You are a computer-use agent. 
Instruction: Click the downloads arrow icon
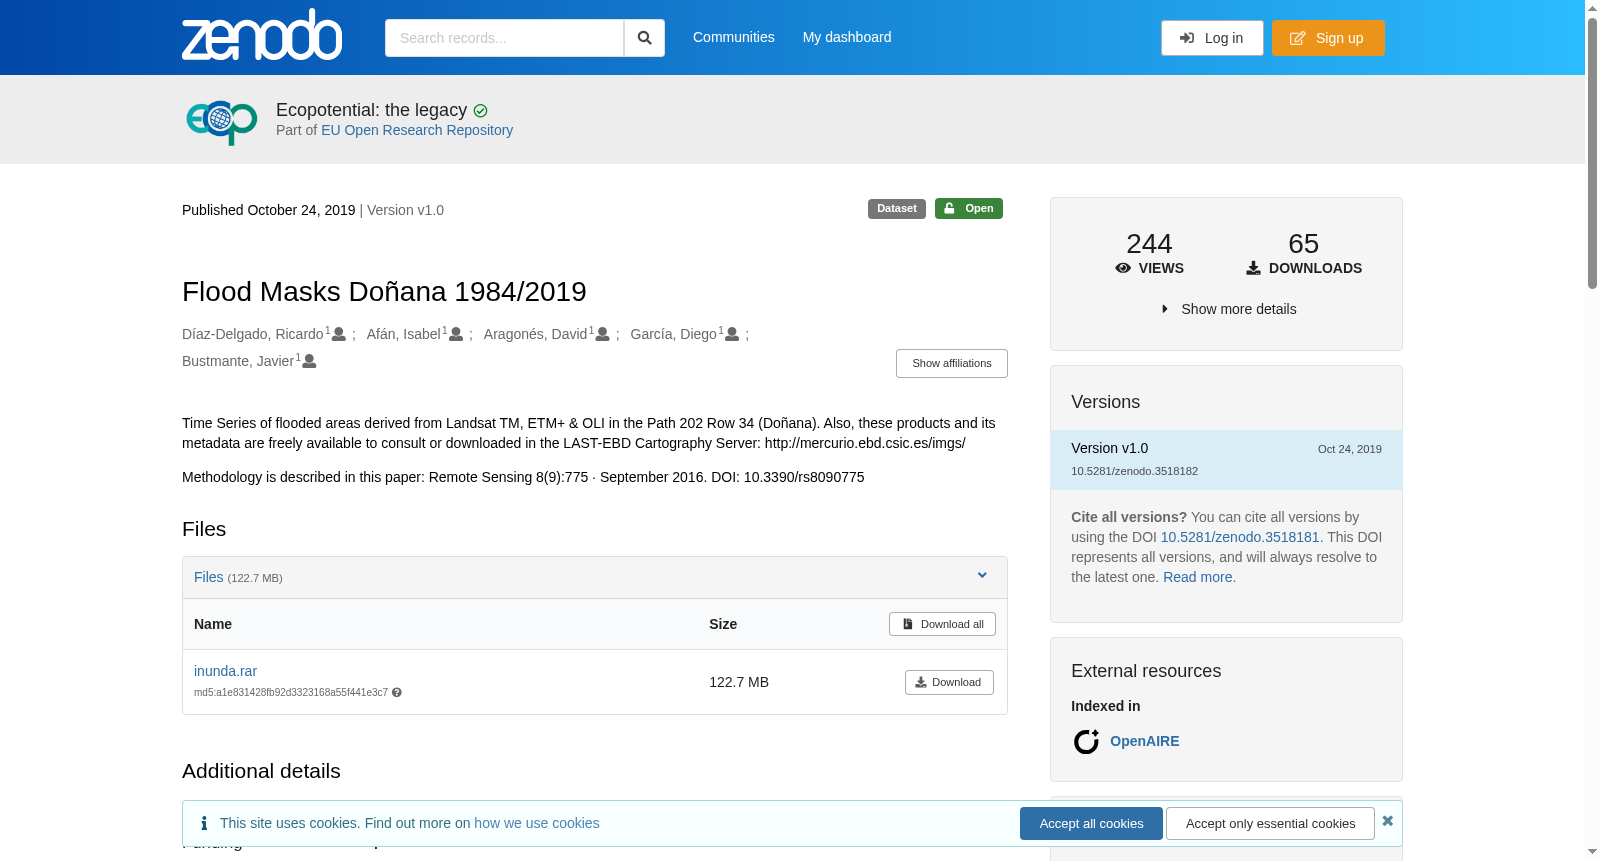(1253, 268)
